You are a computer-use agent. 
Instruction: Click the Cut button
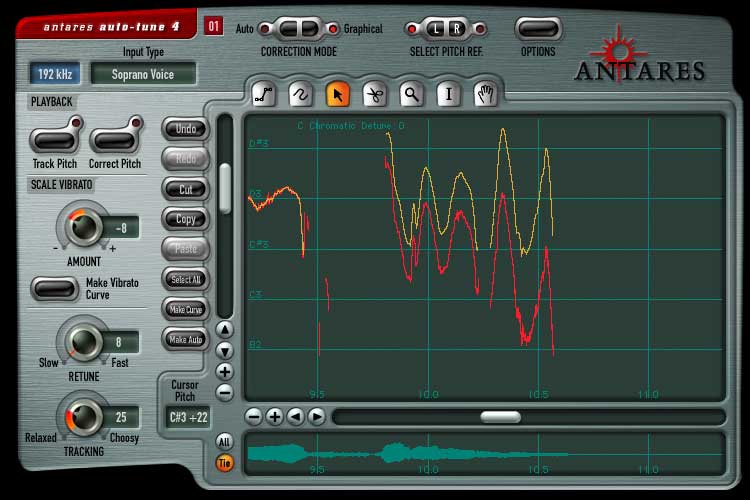coord(186,189)
